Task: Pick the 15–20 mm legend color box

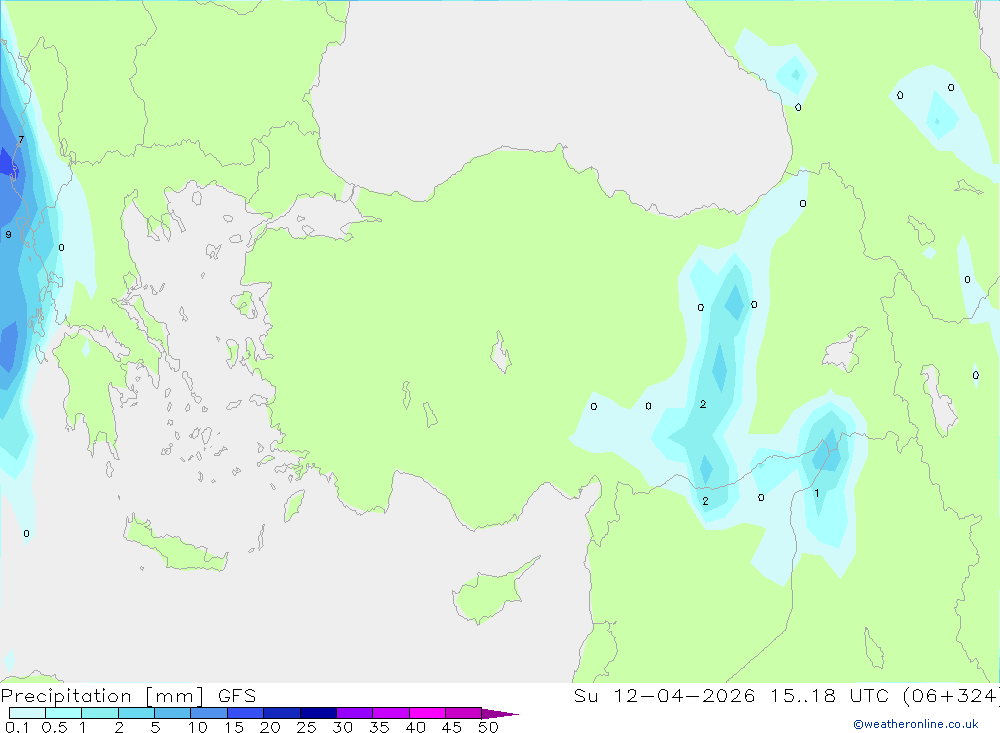Action: point(246,713)
